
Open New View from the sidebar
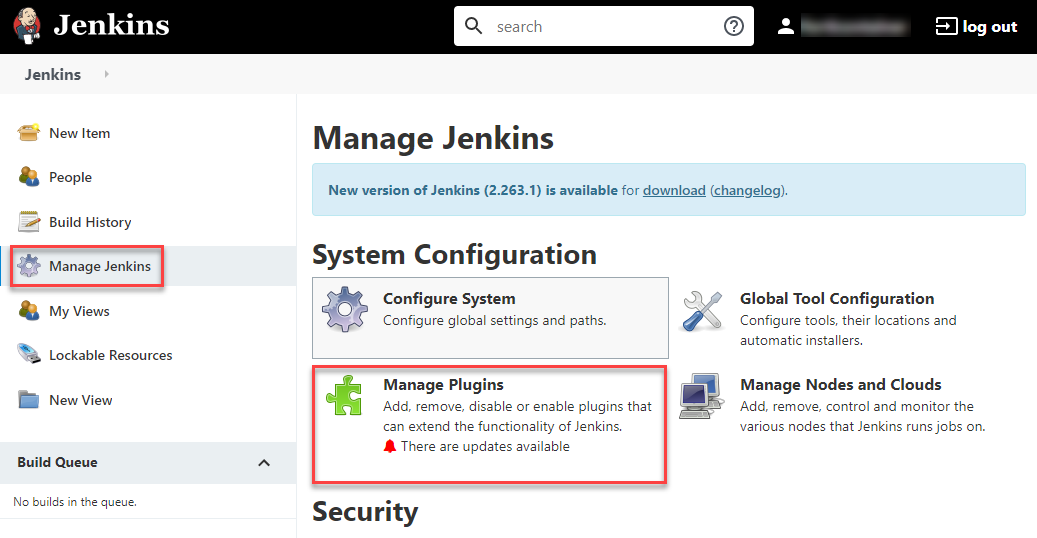tap(80, 400)
